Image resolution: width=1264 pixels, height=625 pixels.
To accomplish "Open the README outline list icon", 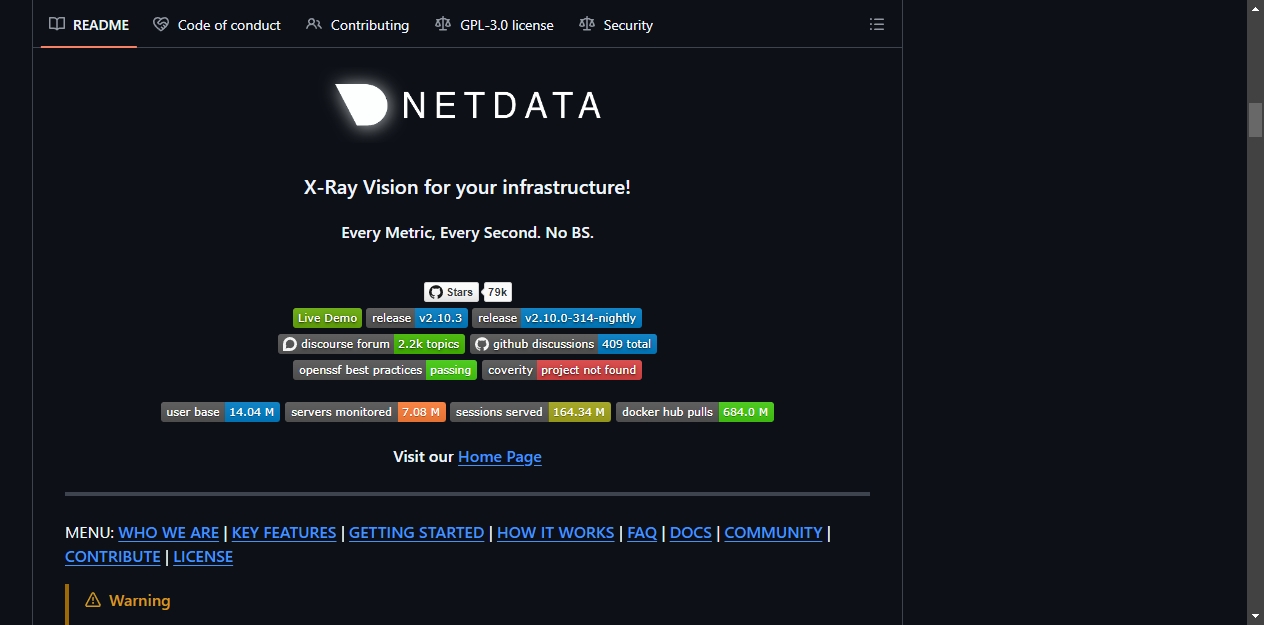I will point(877,25).
